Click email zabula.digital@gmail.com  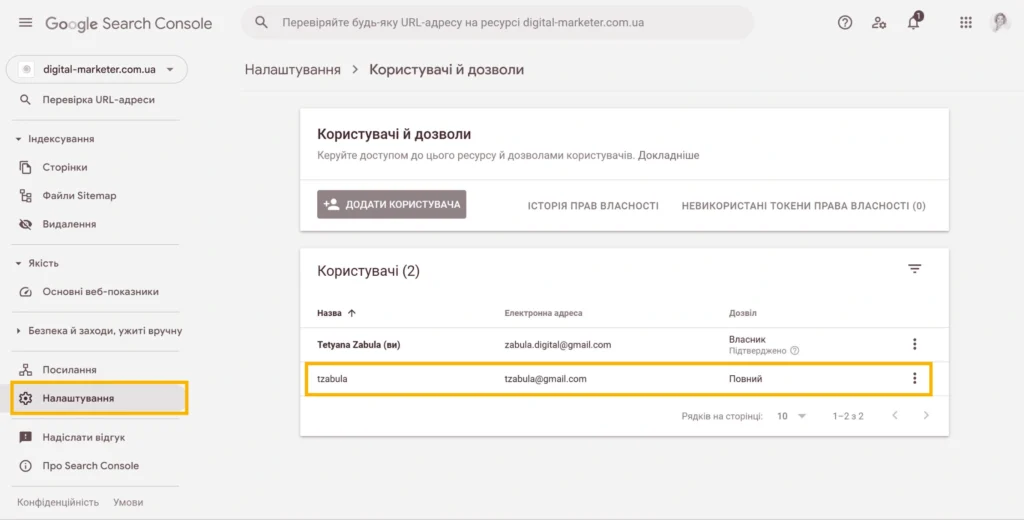click(x=558, y=345)
